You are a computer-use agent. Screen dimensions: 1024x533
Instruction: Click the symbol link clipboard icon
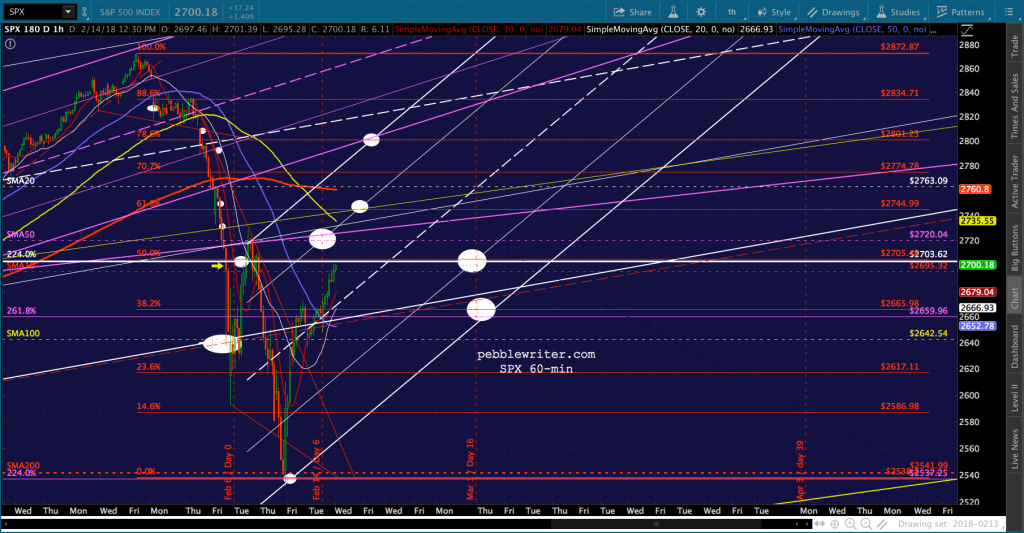point(85,12)
